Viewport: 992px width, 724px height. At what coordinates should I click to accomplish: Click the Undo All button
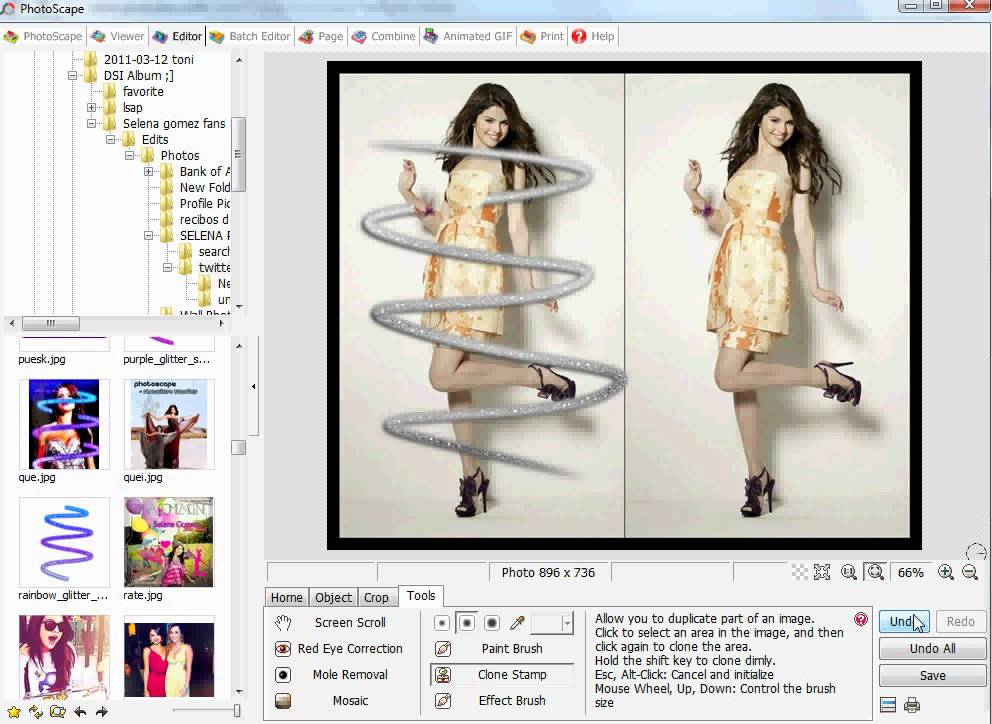point(932,649)
